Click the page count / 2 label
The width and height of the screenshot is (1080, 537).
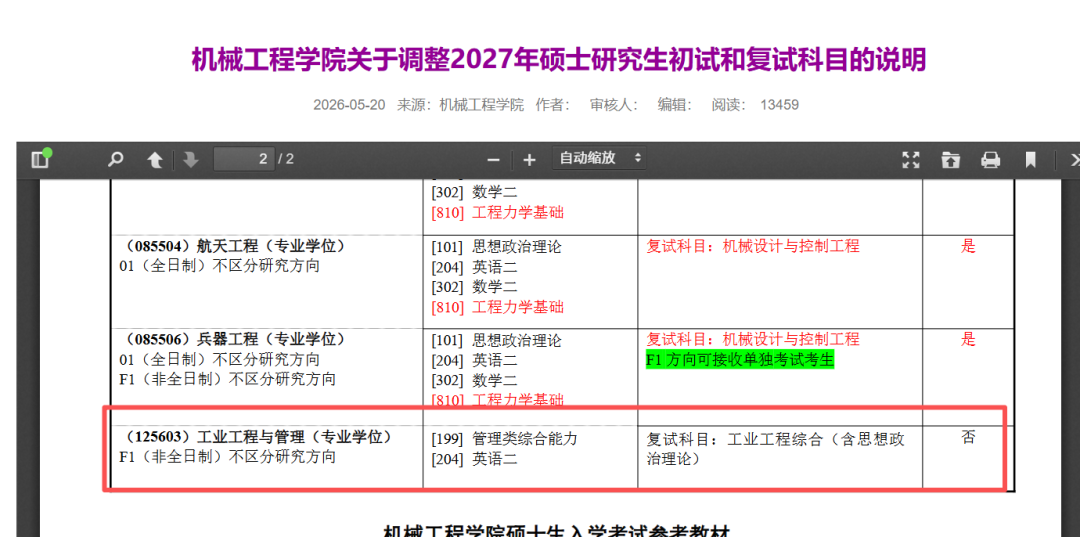(x=286, y=159)
